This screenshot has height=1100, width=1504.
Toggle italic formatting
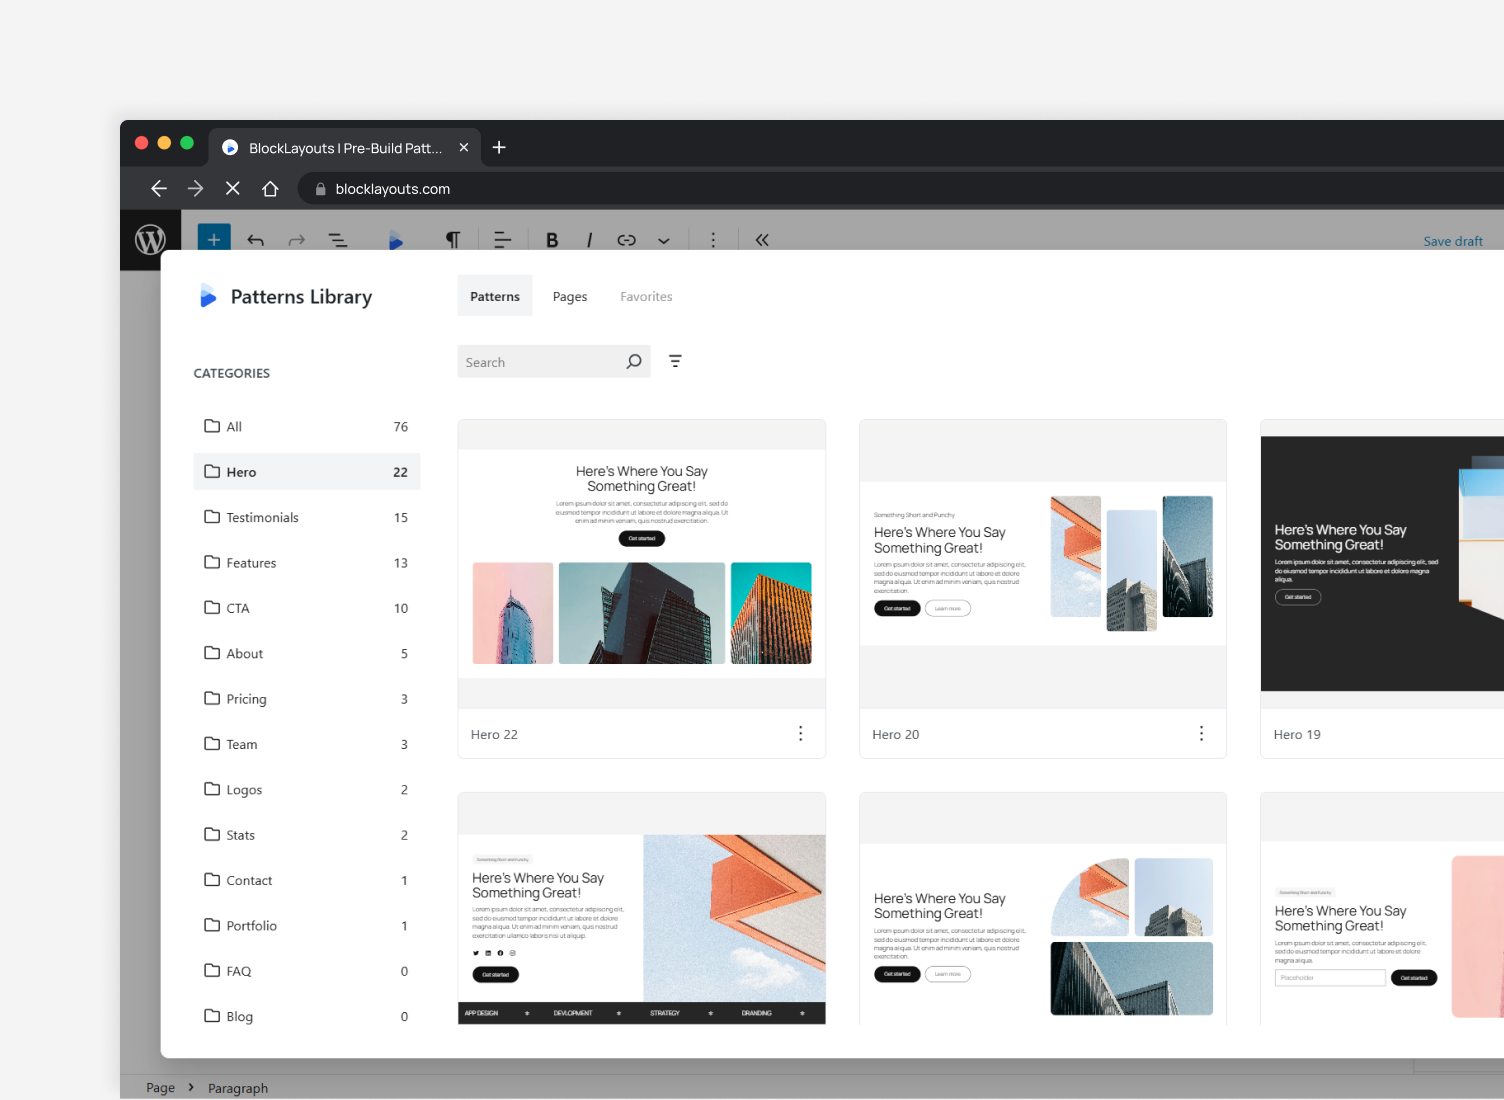click(589, 240)
